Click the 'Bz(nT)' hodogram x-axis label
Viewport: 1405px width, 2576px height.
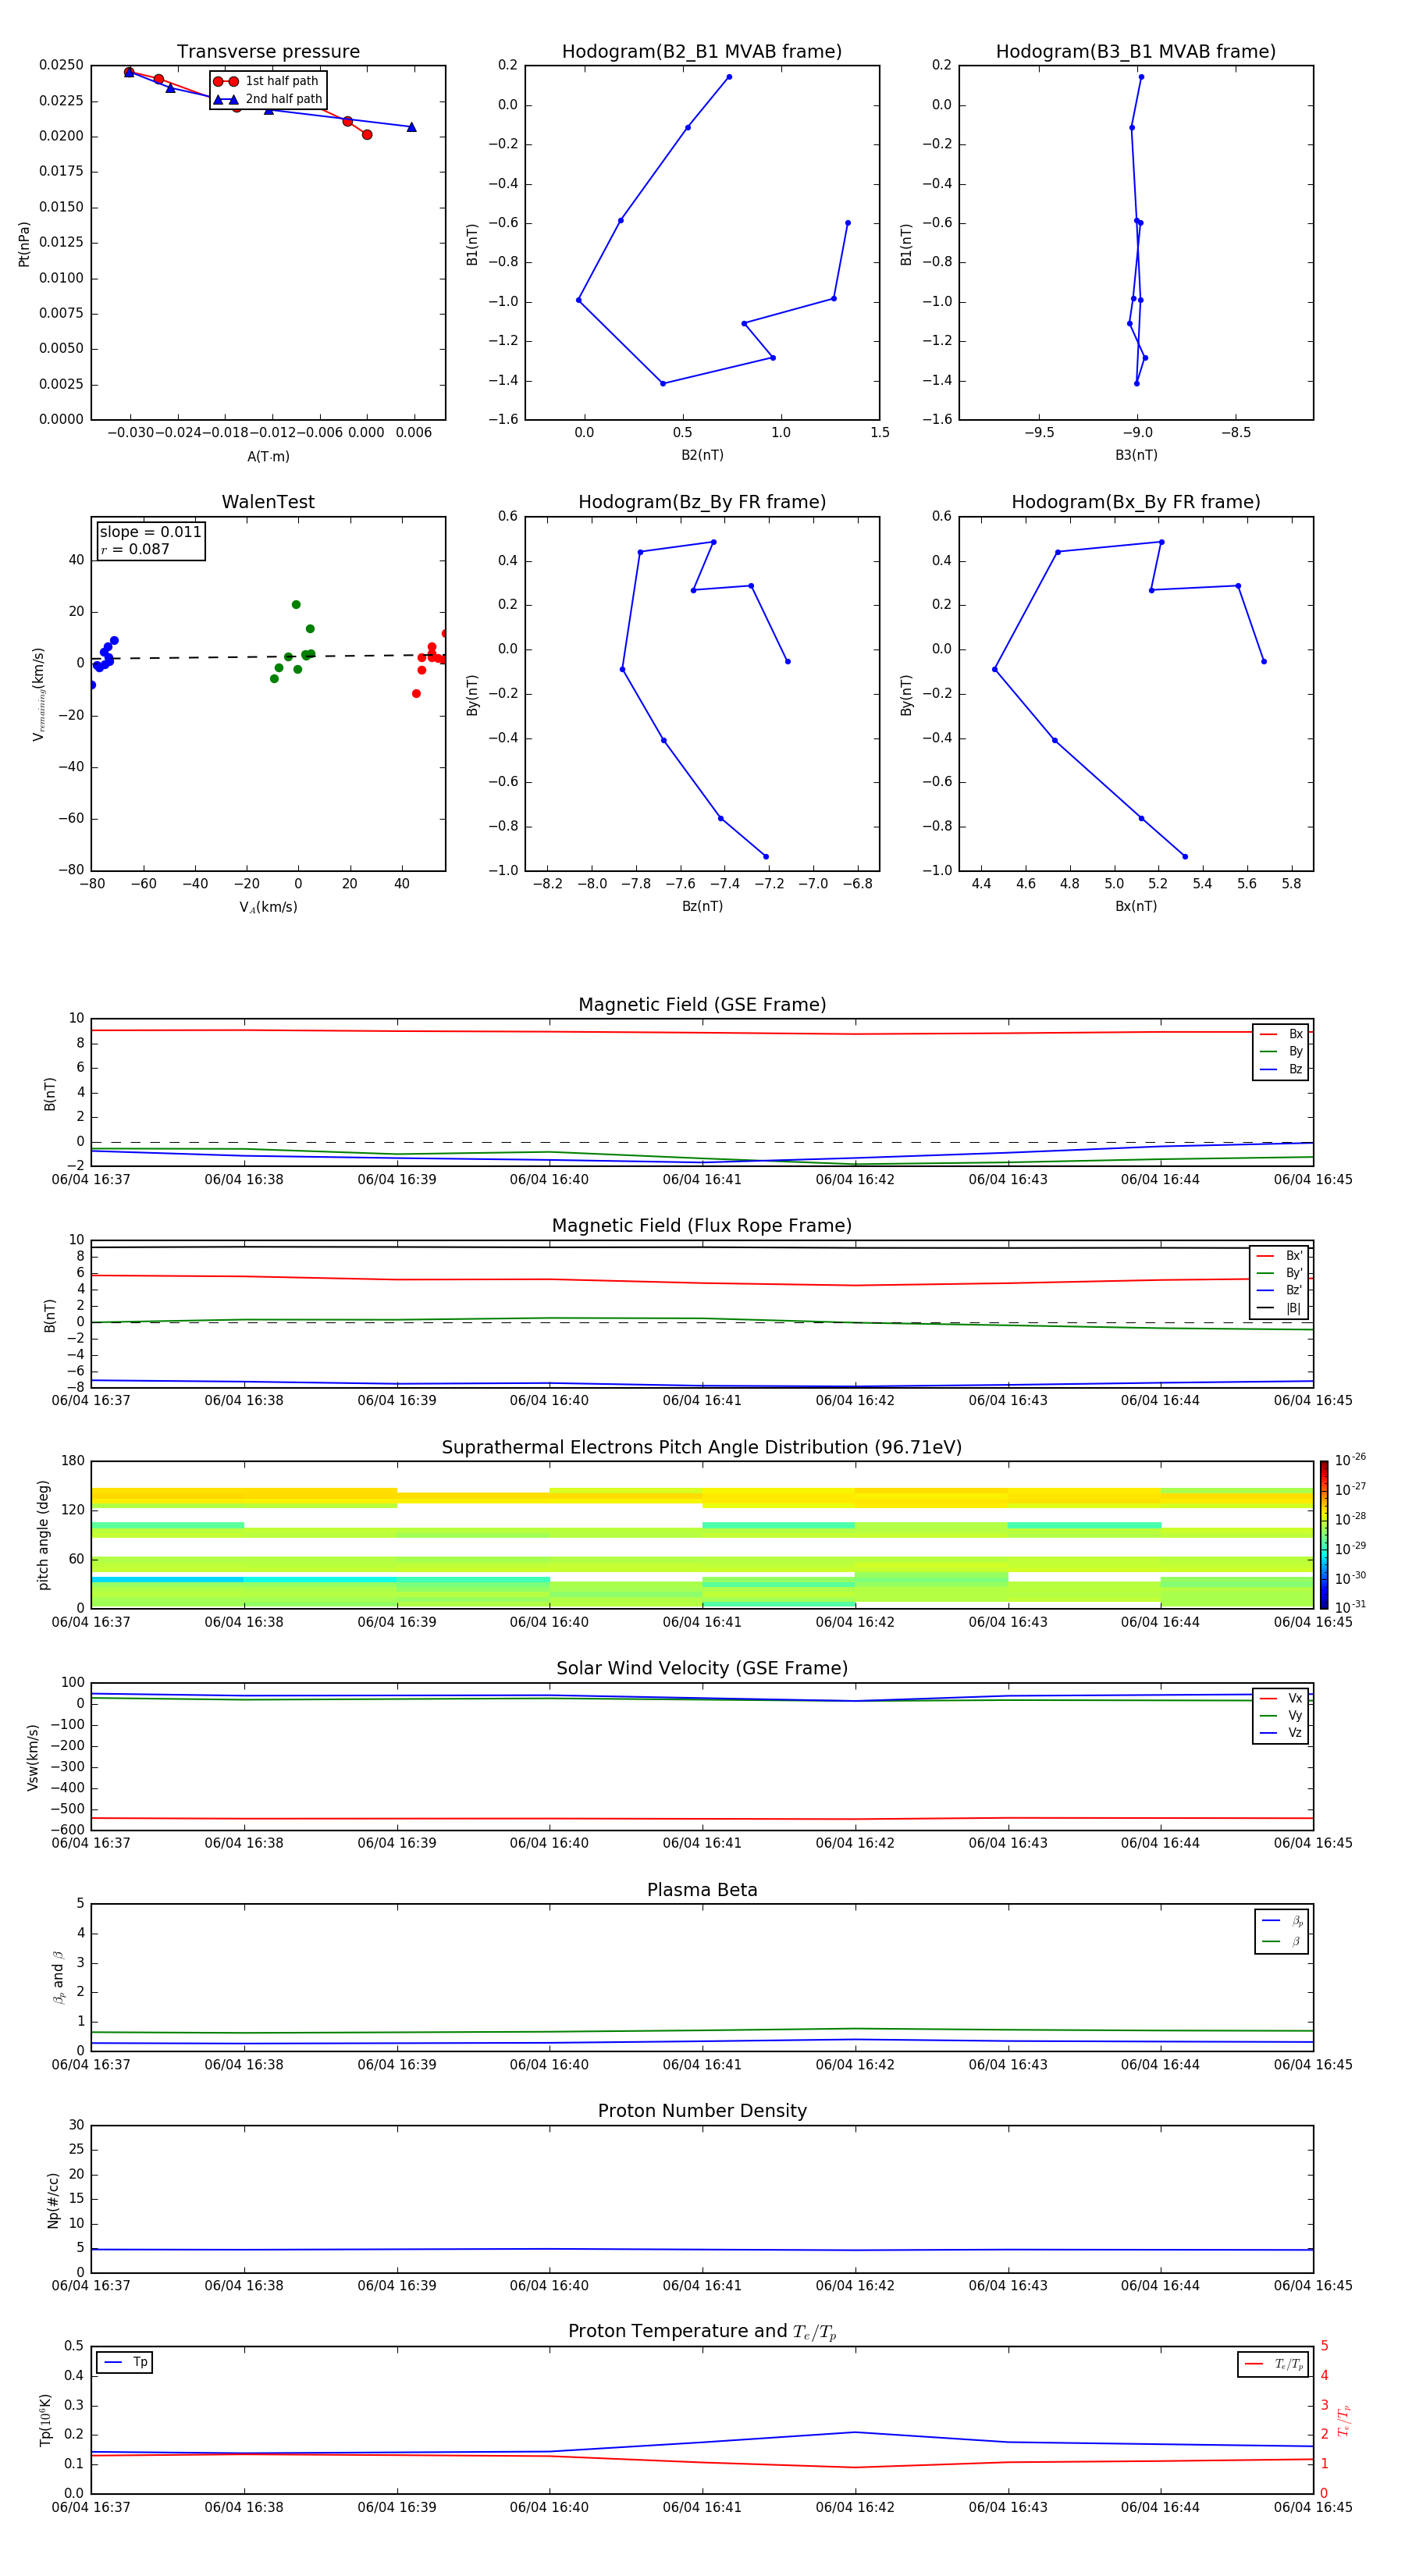702,906
